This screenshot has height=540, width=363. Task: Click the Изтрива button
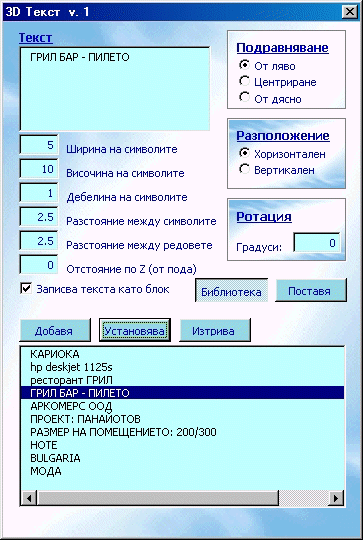215,331
